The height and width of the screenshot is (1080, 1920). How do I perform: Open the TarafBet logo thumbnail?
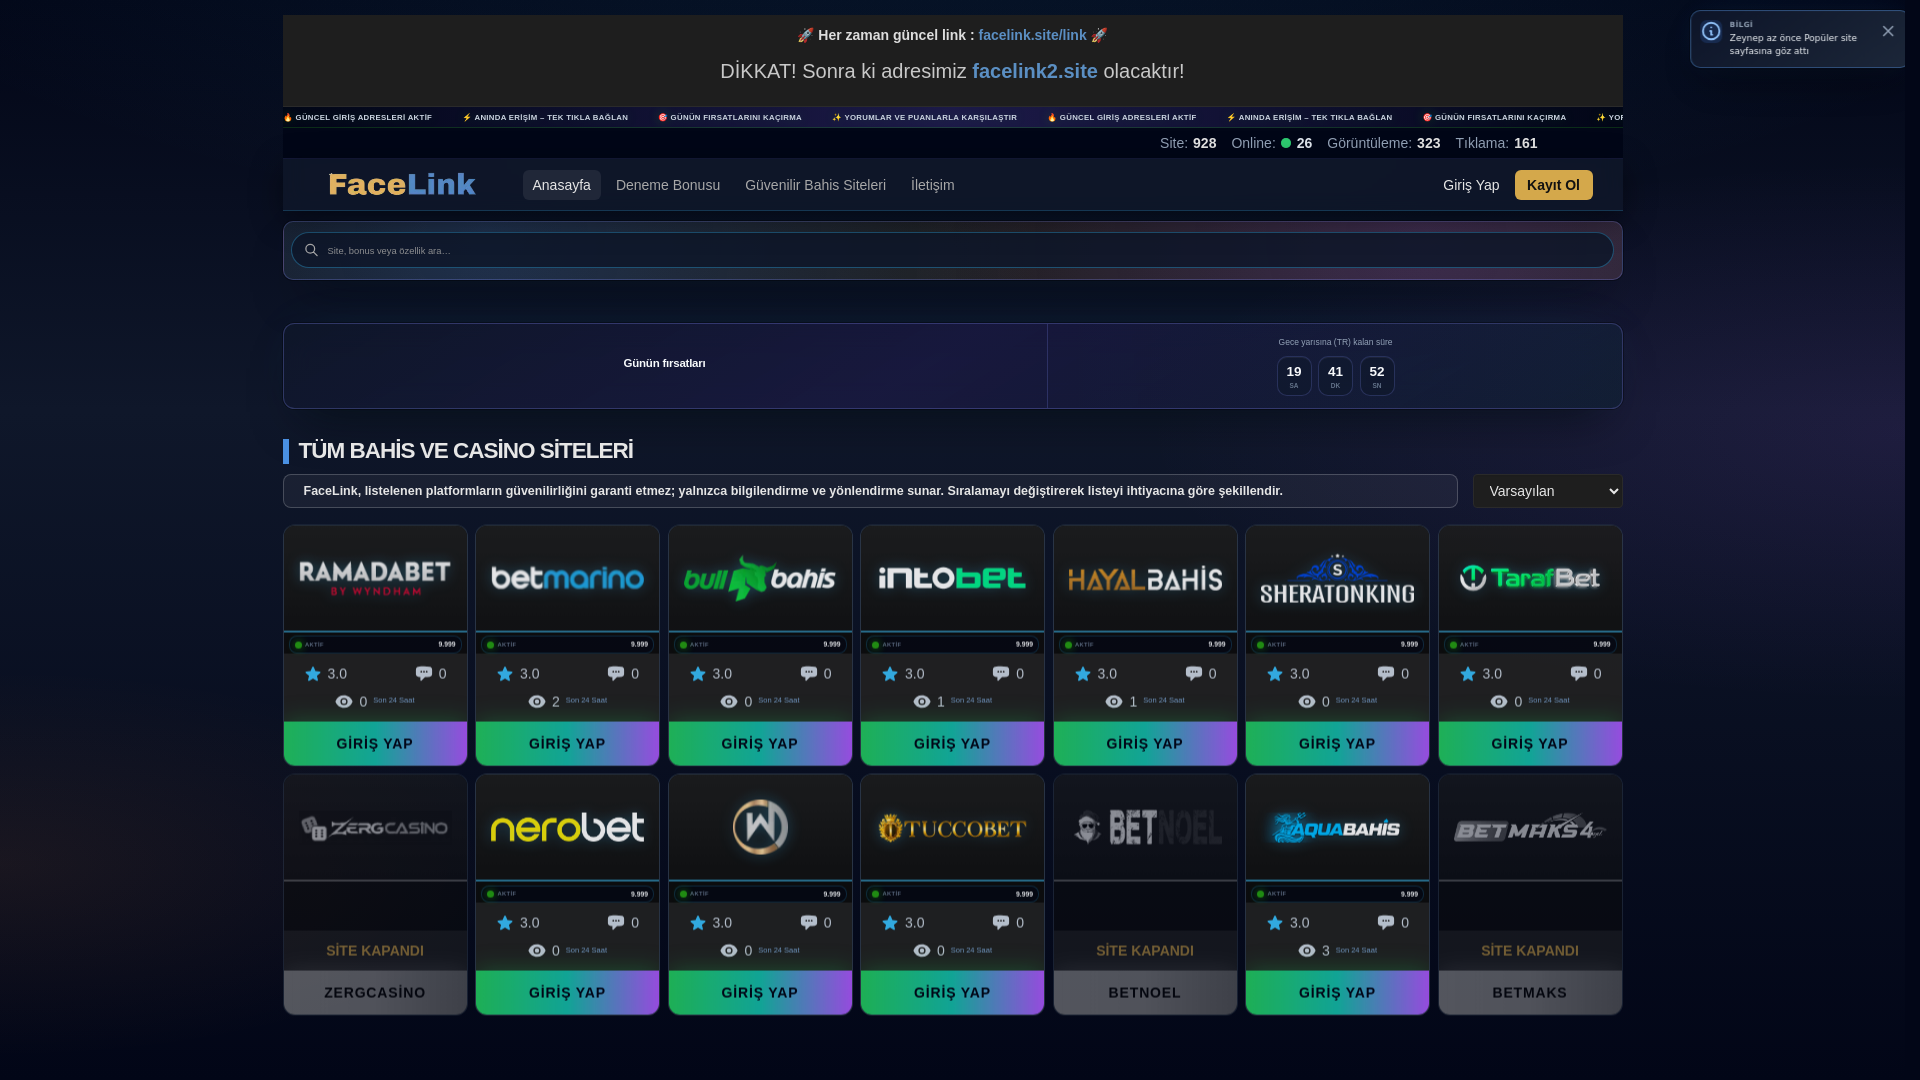1530,578
